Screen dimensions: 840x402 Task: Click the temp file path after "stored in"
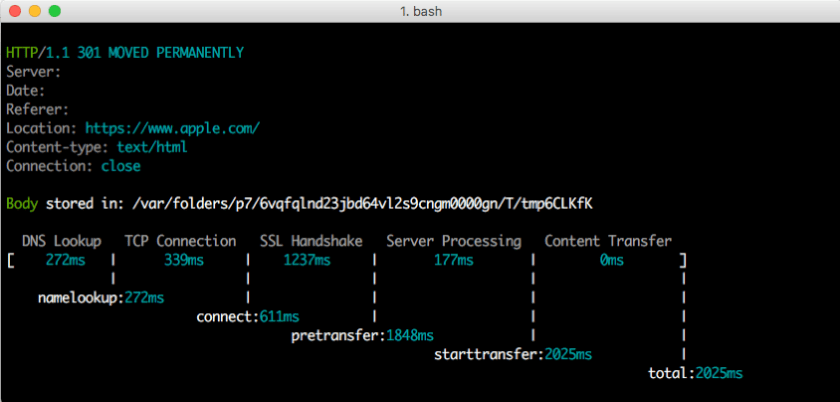(x=362, y=204)
